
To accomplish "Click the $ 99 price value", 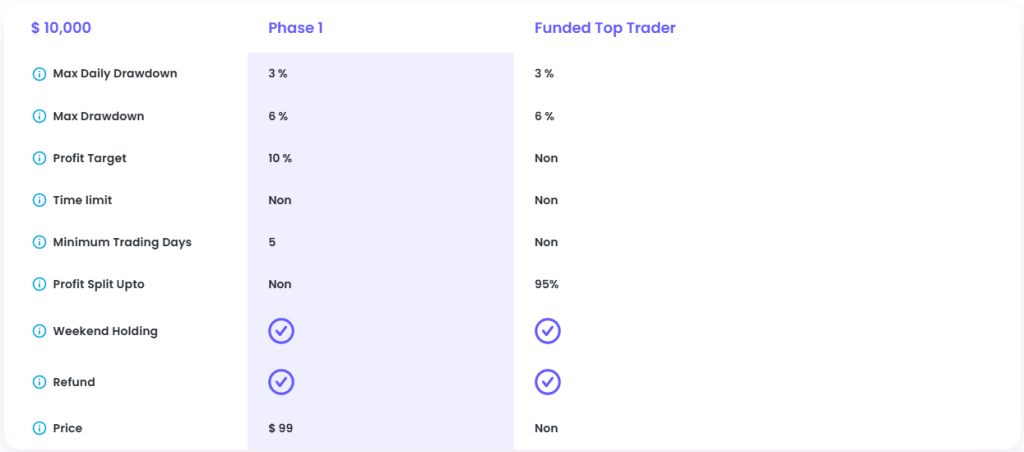I will (x=281, y=428).
